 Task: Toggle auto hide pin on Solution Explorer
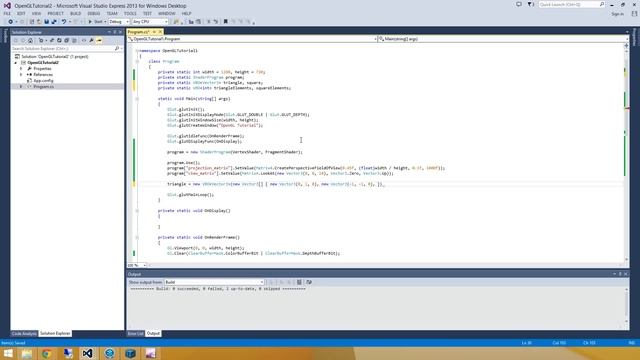(115, 32)
